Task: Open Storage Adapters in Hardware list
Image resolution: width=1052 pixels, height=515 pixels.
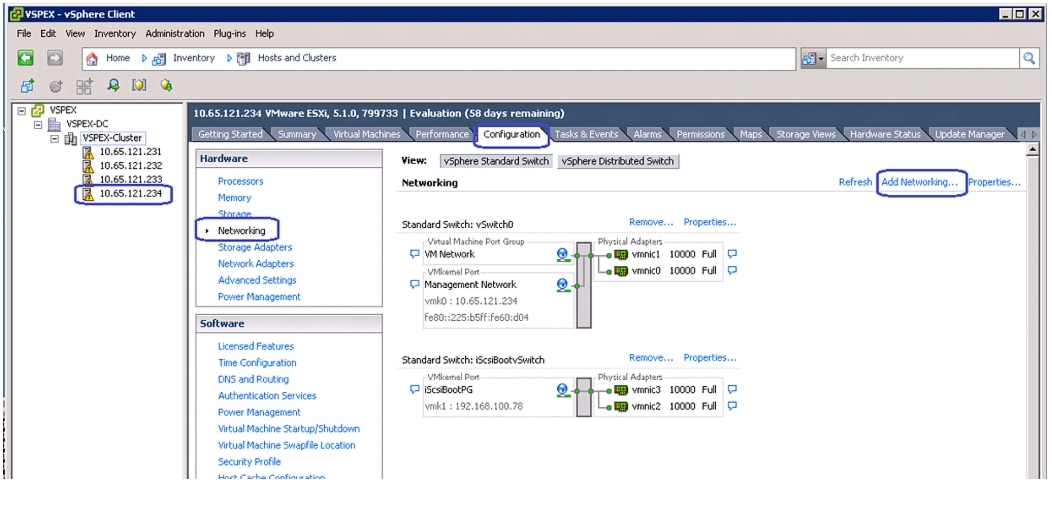Action: (255, 247)
